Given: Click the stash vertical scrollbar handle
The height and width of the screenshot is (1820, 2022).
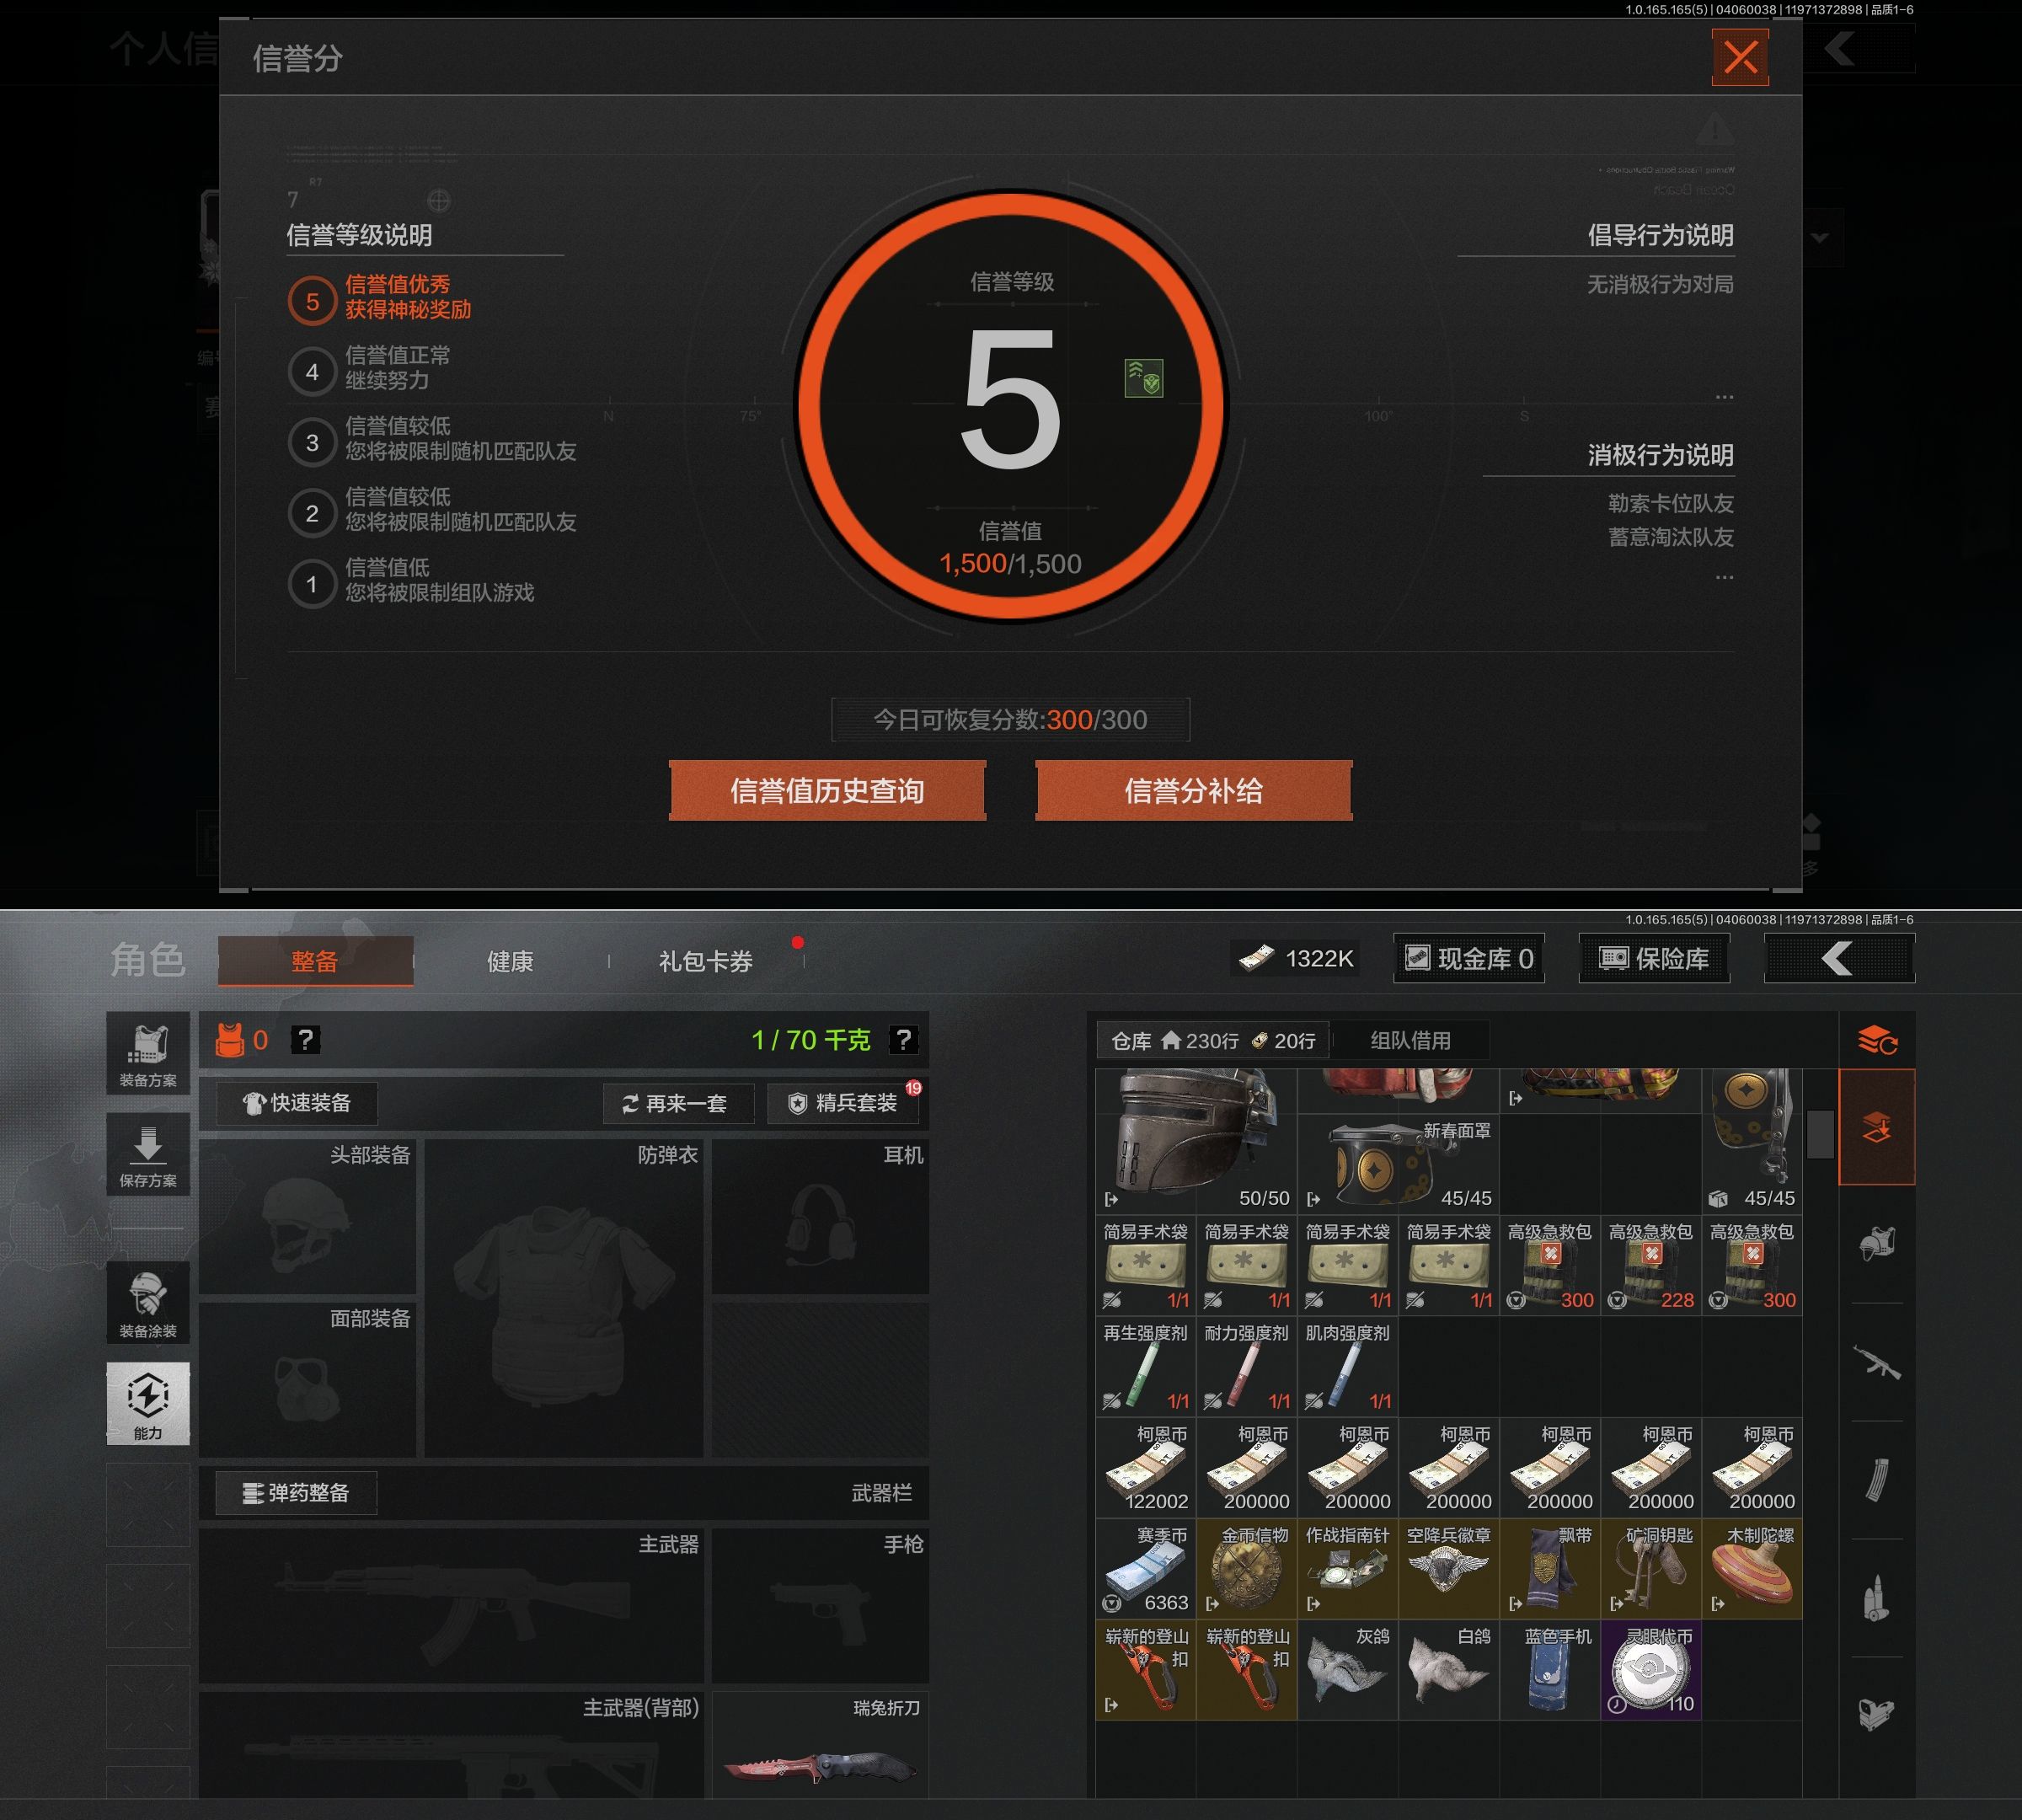Looking at the screenshot, I should [1820, 1134].
